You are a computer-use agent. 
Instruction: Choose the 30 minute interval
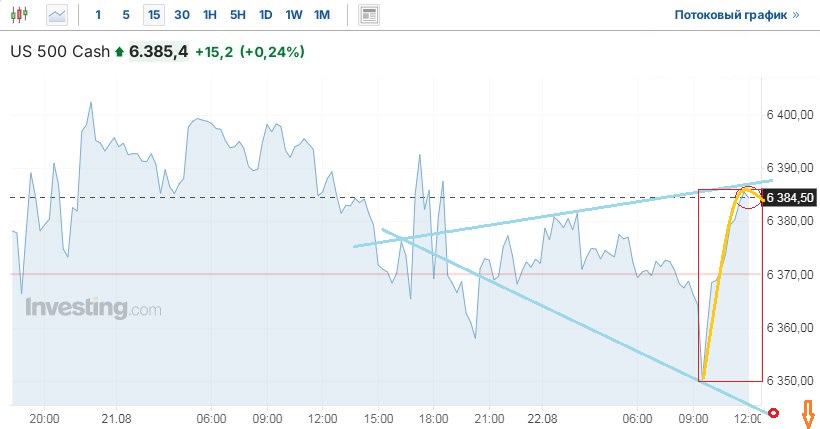click(181, 15)
